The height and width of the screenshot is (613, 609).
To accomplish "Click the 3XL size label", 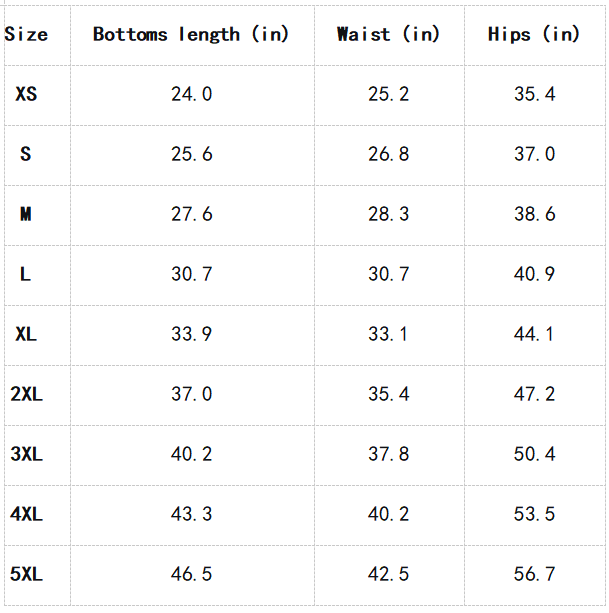I will (26, 454).
